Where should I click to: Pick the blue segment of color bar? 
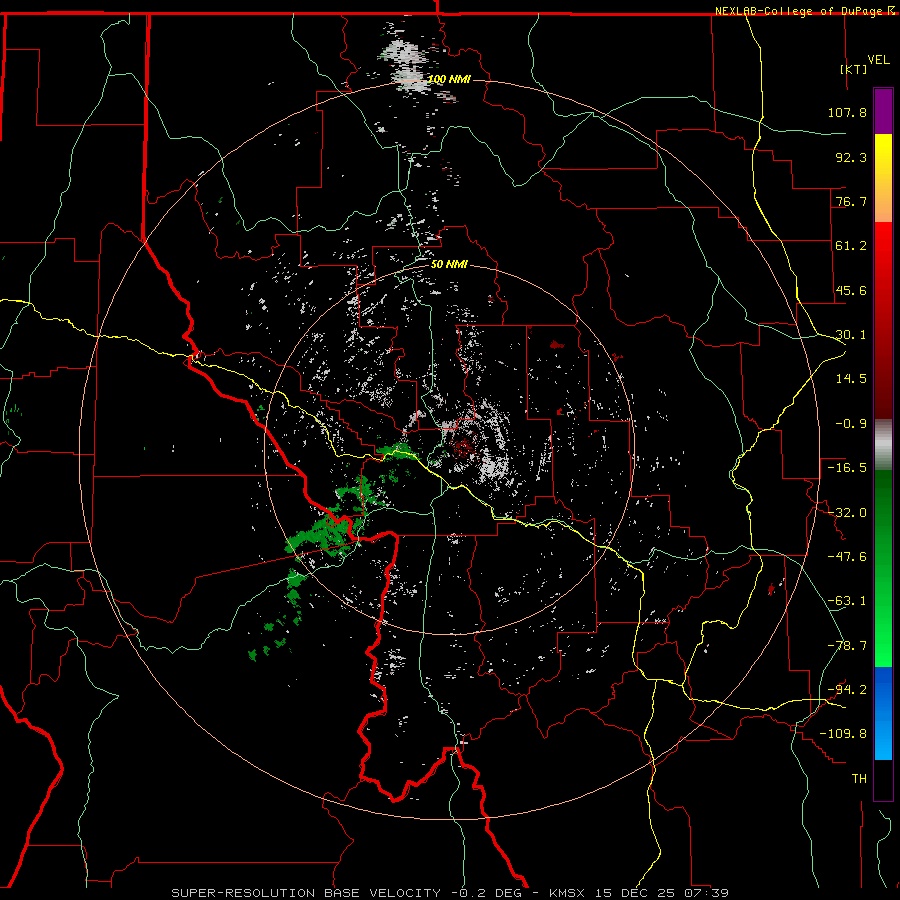[883, 713]
